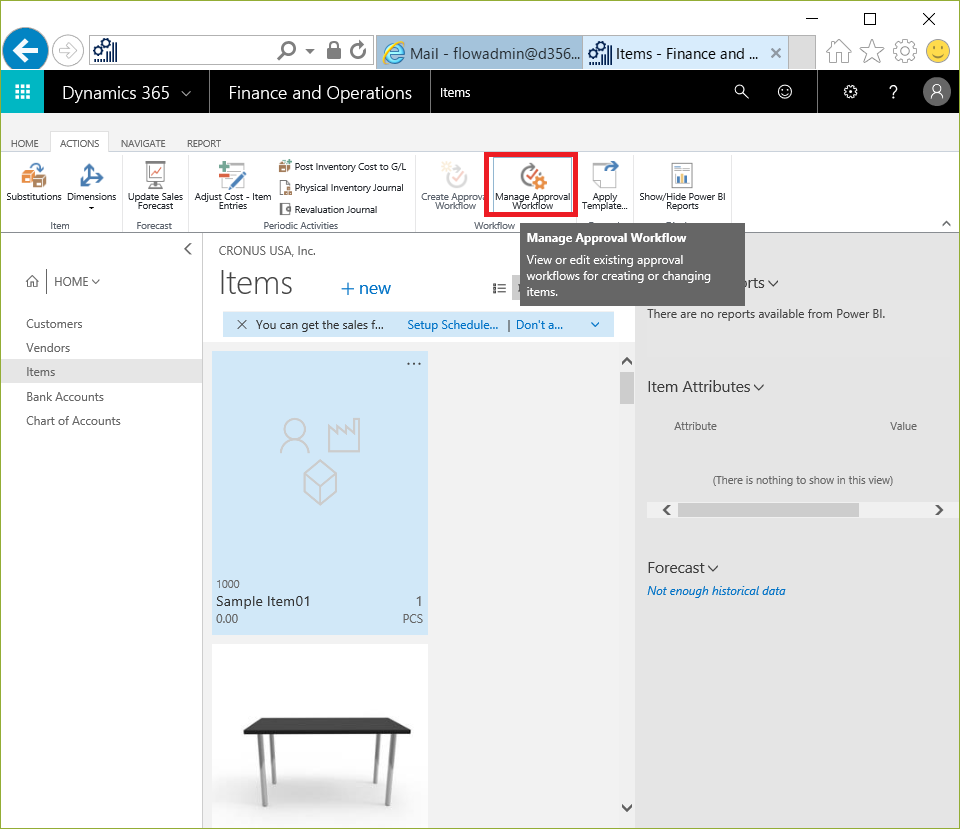Open the Sample Item01 tile more-options menu
Viewport: 960px width, 829px height.
click(x=414, y=364)
